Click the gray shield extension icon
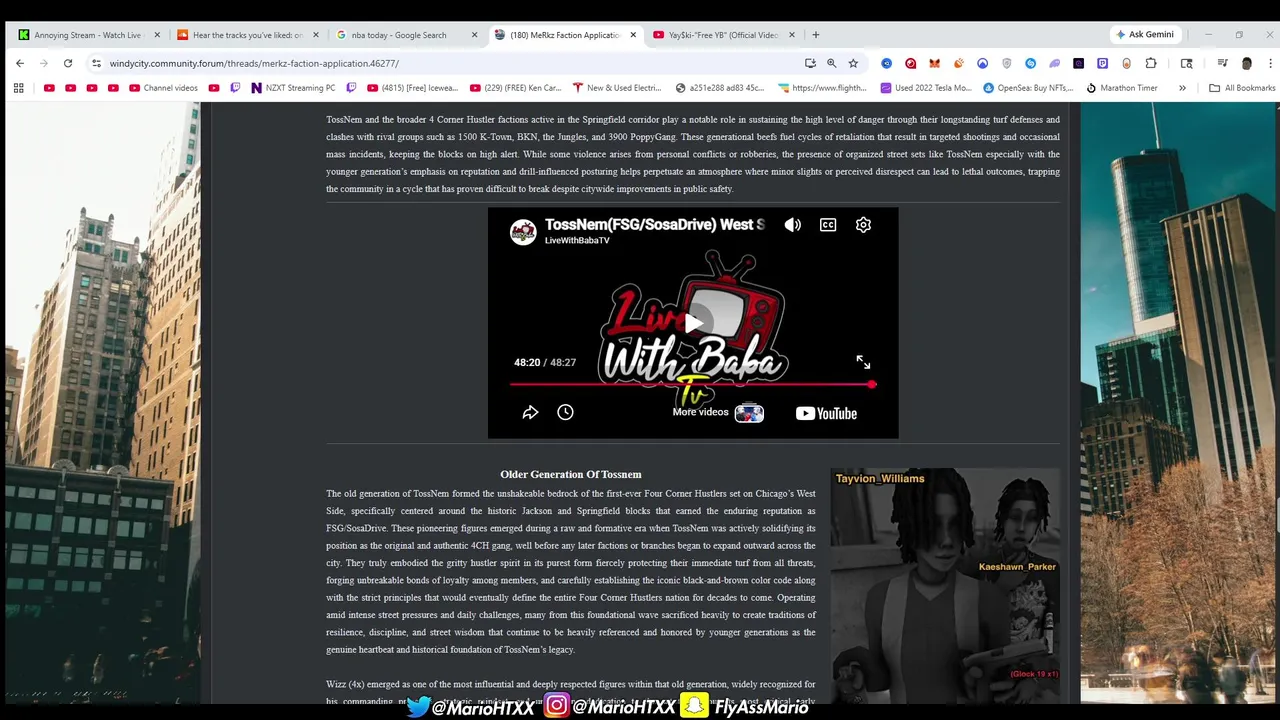 point(1006,63)
